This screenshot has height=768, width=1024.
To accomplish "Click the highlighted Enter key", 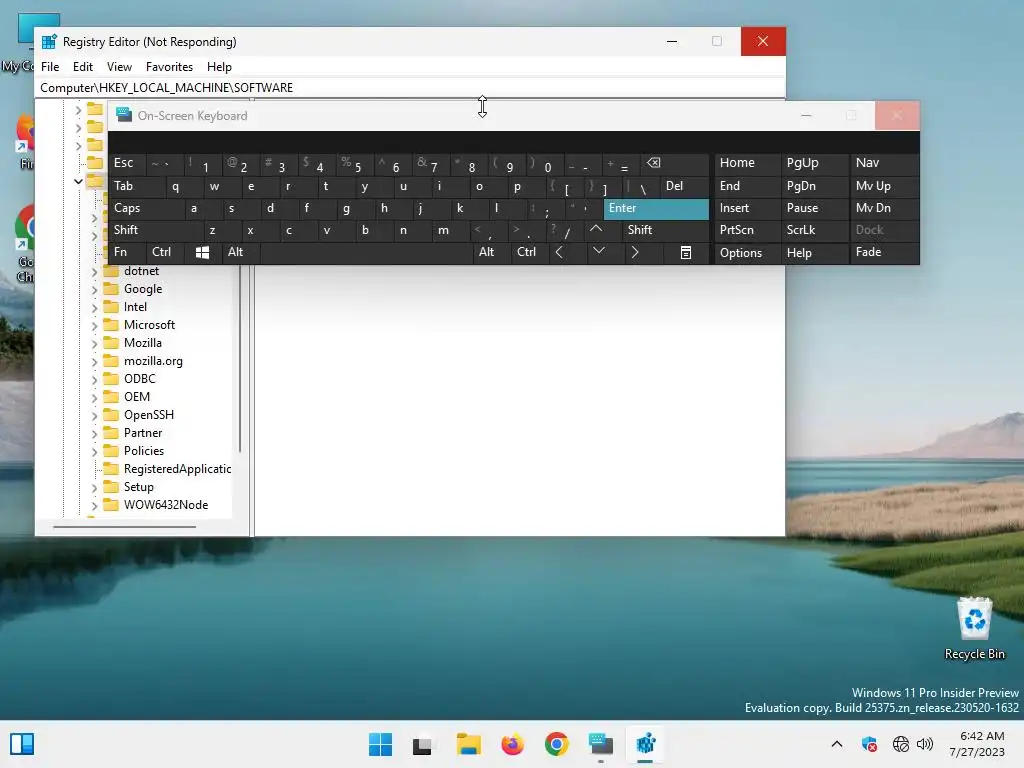I will [656, 208].
